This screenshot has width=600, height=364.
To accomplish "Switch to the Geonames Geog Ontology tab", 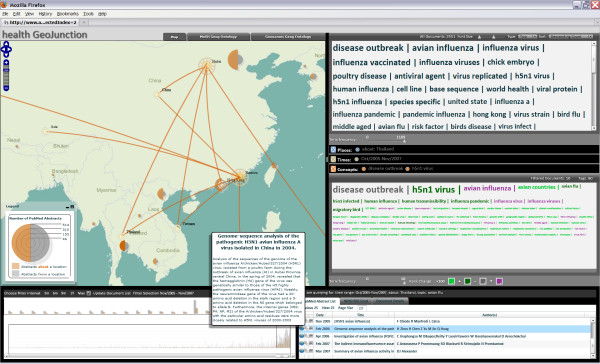I will [x=288, y=37].
